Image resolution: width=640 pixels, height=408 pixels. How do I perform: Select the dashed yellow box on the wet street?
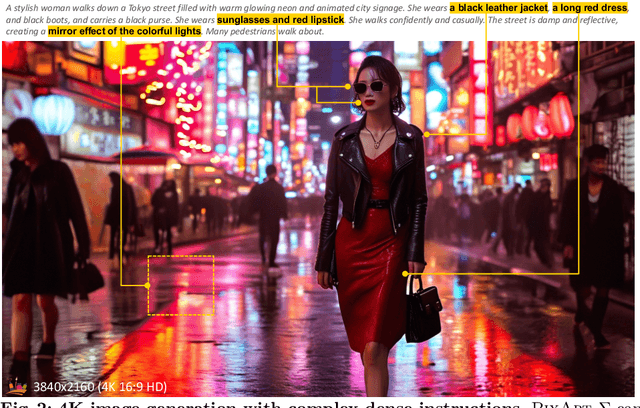tap(181, 286)
